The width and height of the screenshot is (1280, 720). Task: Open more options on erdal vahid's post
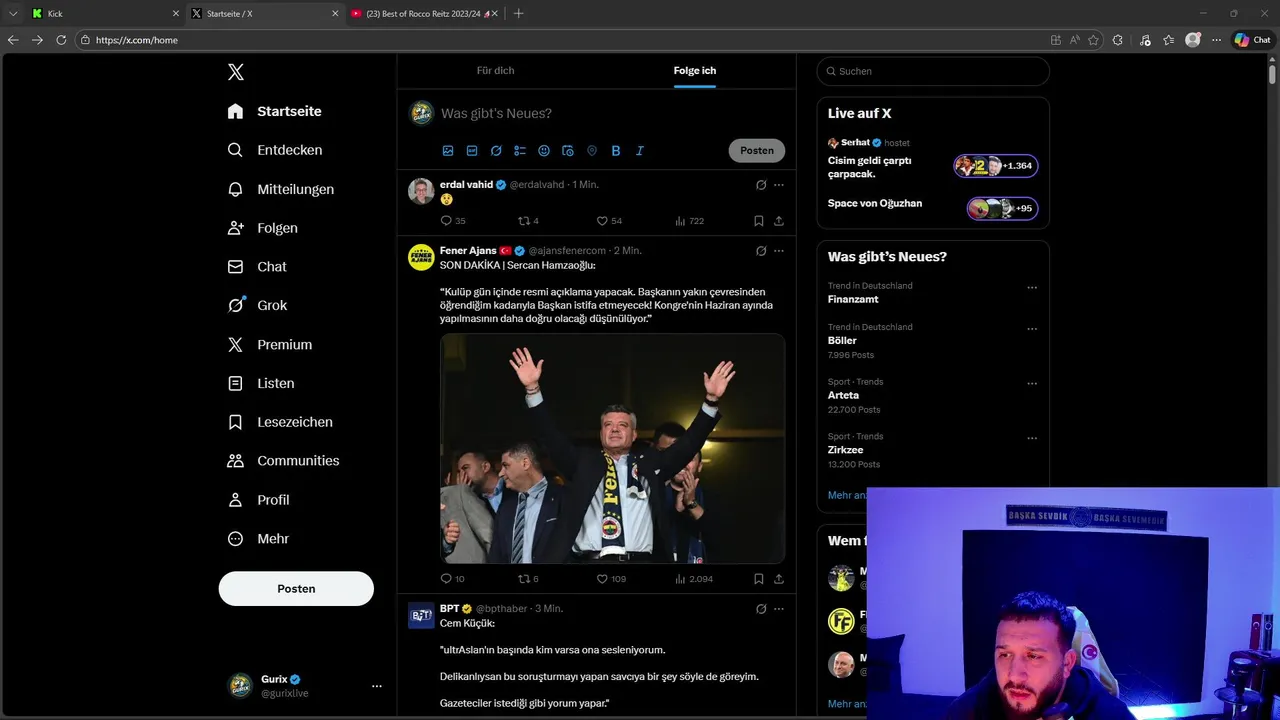click(779, 185)
